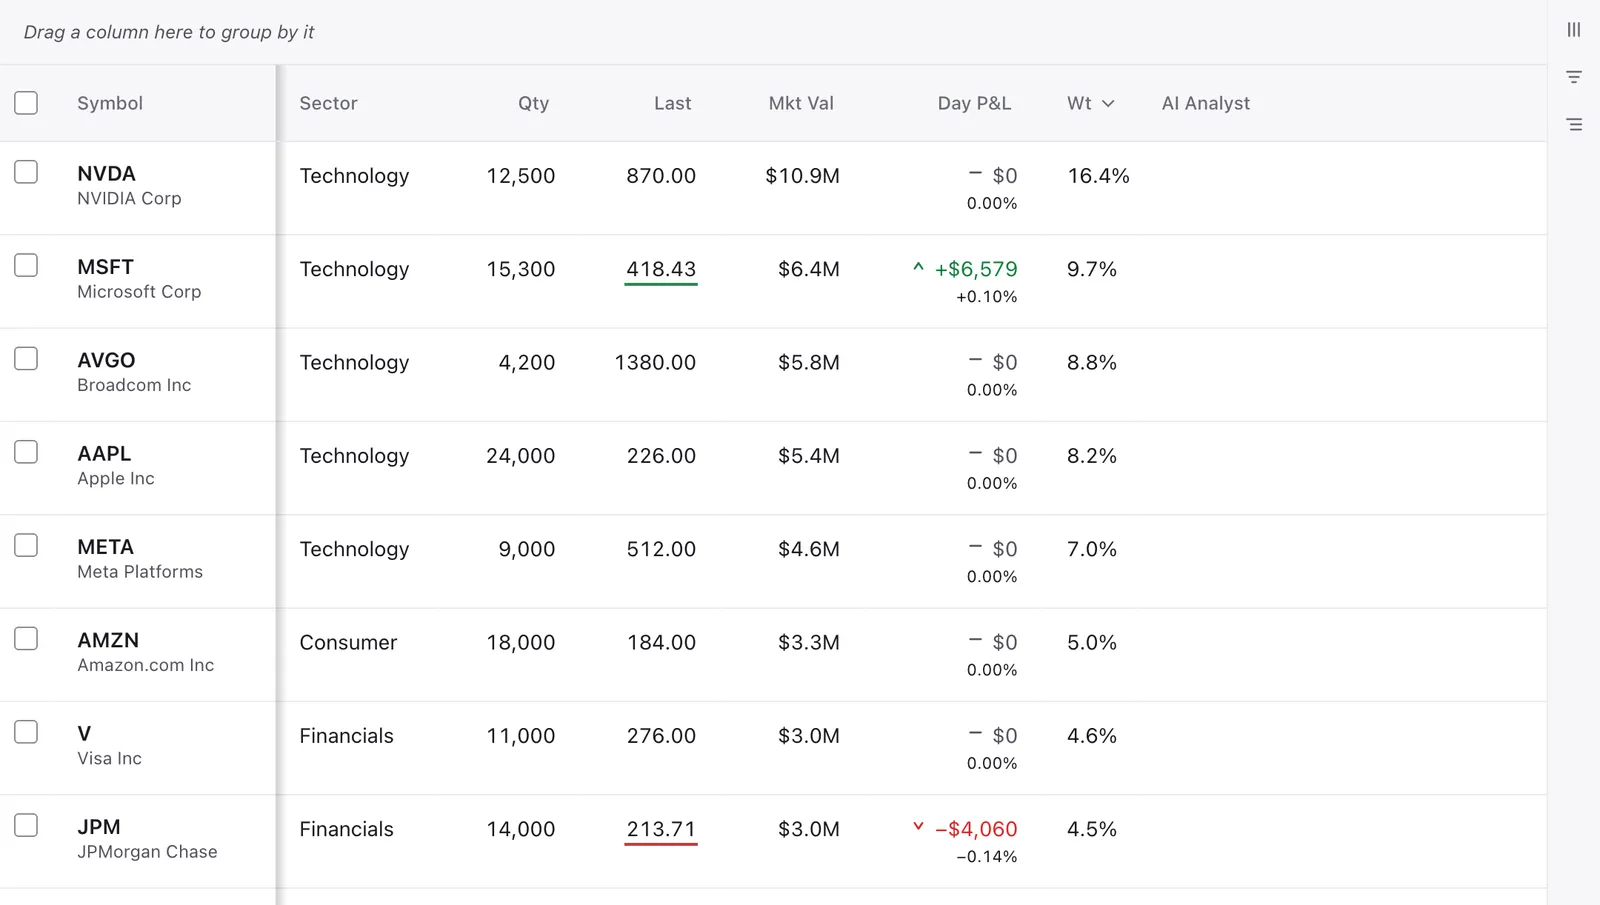Click the down arrow next to JPM day P&L
The height and width of the screenshot is (905, 1600).
click(x=918, y=827)
